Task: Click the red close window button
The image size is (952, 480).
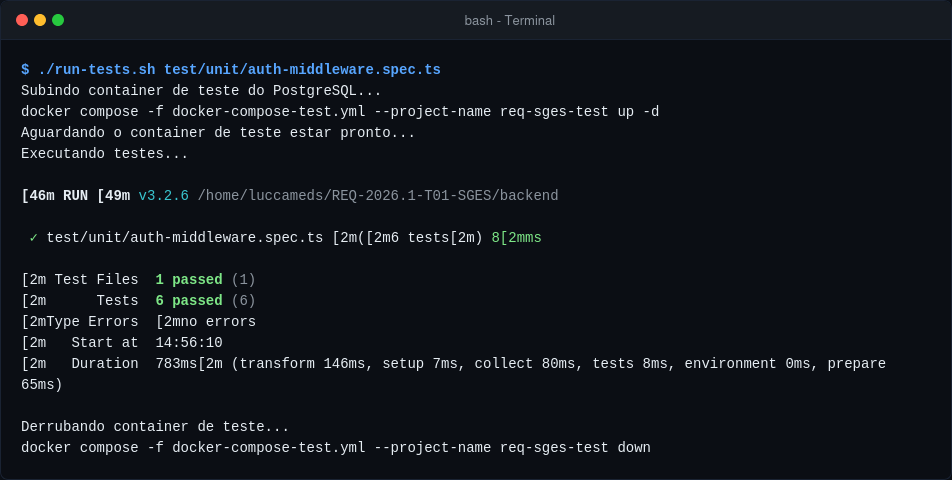Action: click(22, 20)
